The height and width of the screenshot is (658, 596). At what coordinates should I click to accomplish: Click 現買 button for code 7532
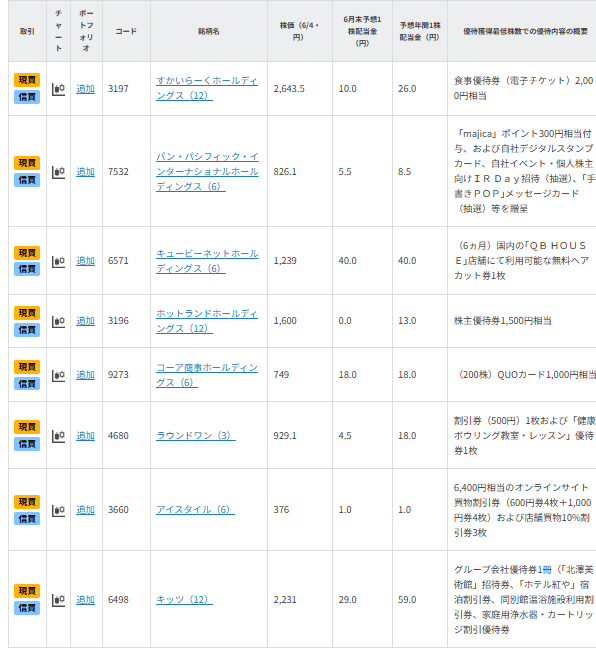click(x=27, y=163)
